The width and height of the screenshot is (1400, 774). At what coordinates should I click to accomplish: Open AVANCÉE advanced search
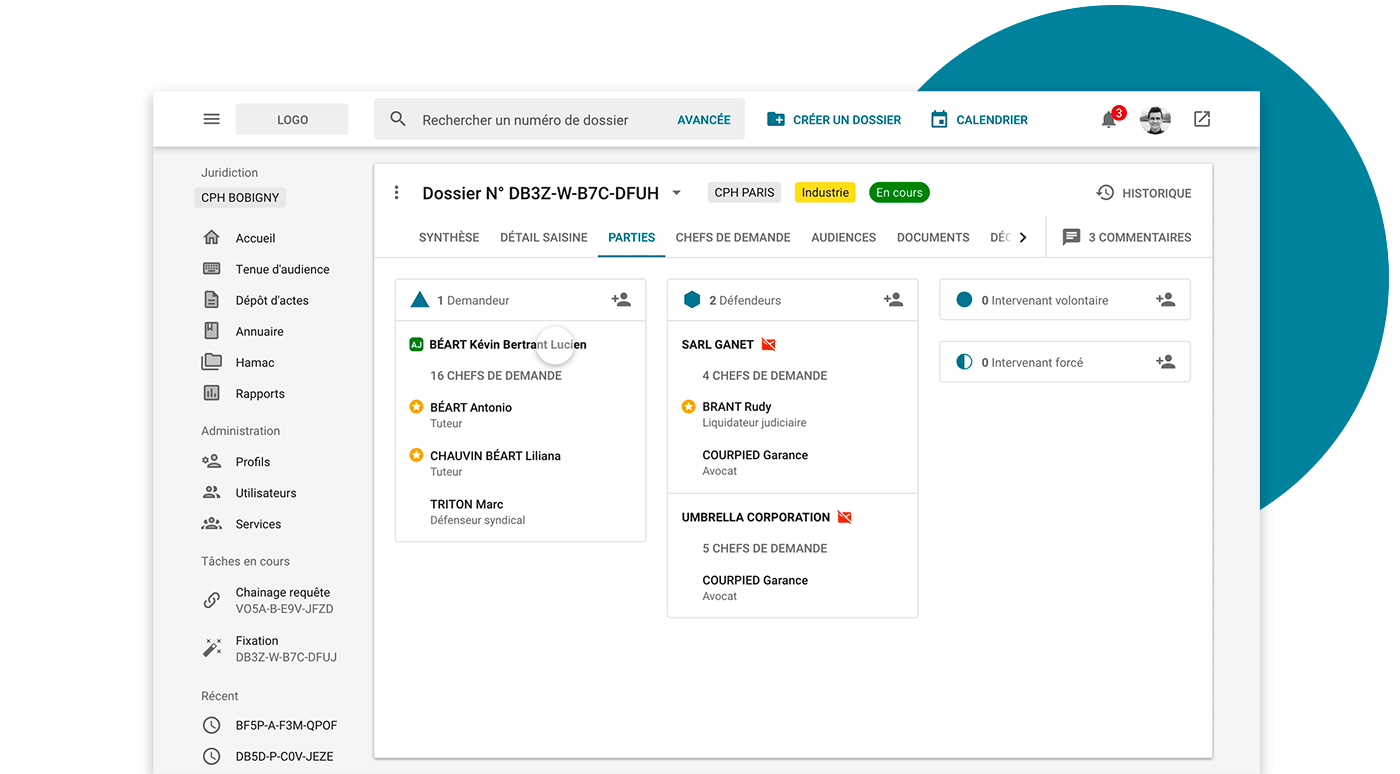point(704,119)
